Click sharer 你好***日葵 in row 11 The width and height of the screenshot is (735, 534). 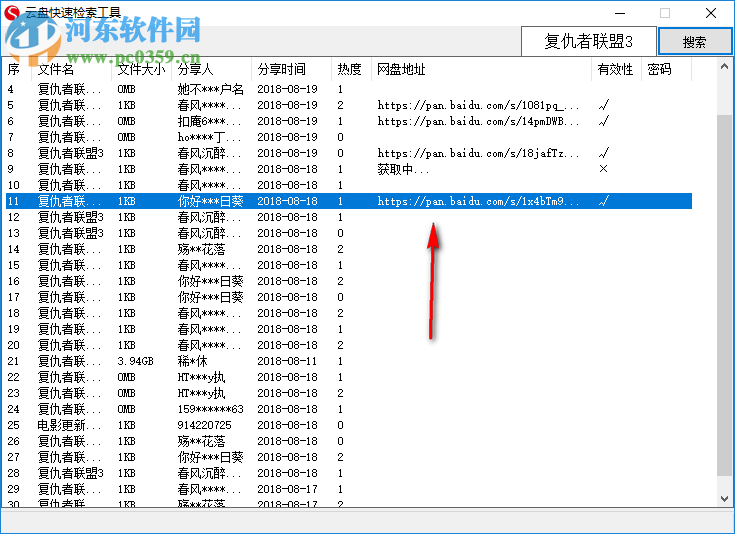210,201
